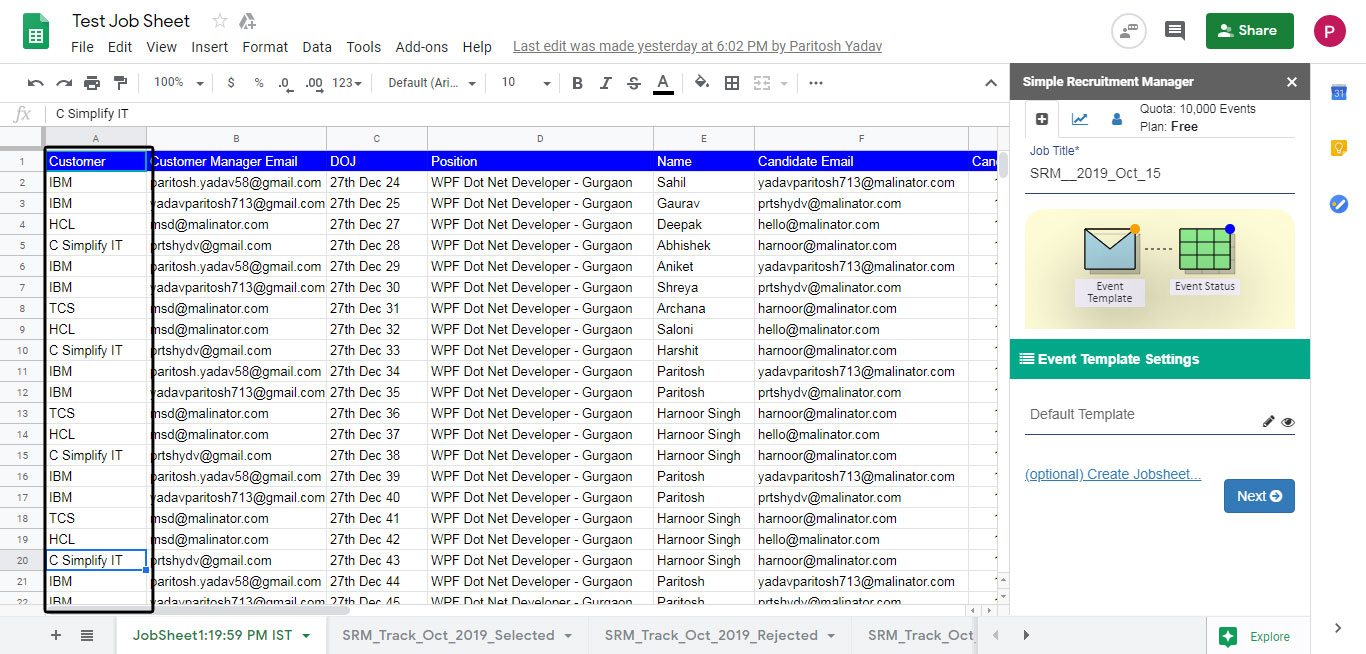Open the Last edit was made yesterday link

[x=697, y=47]
